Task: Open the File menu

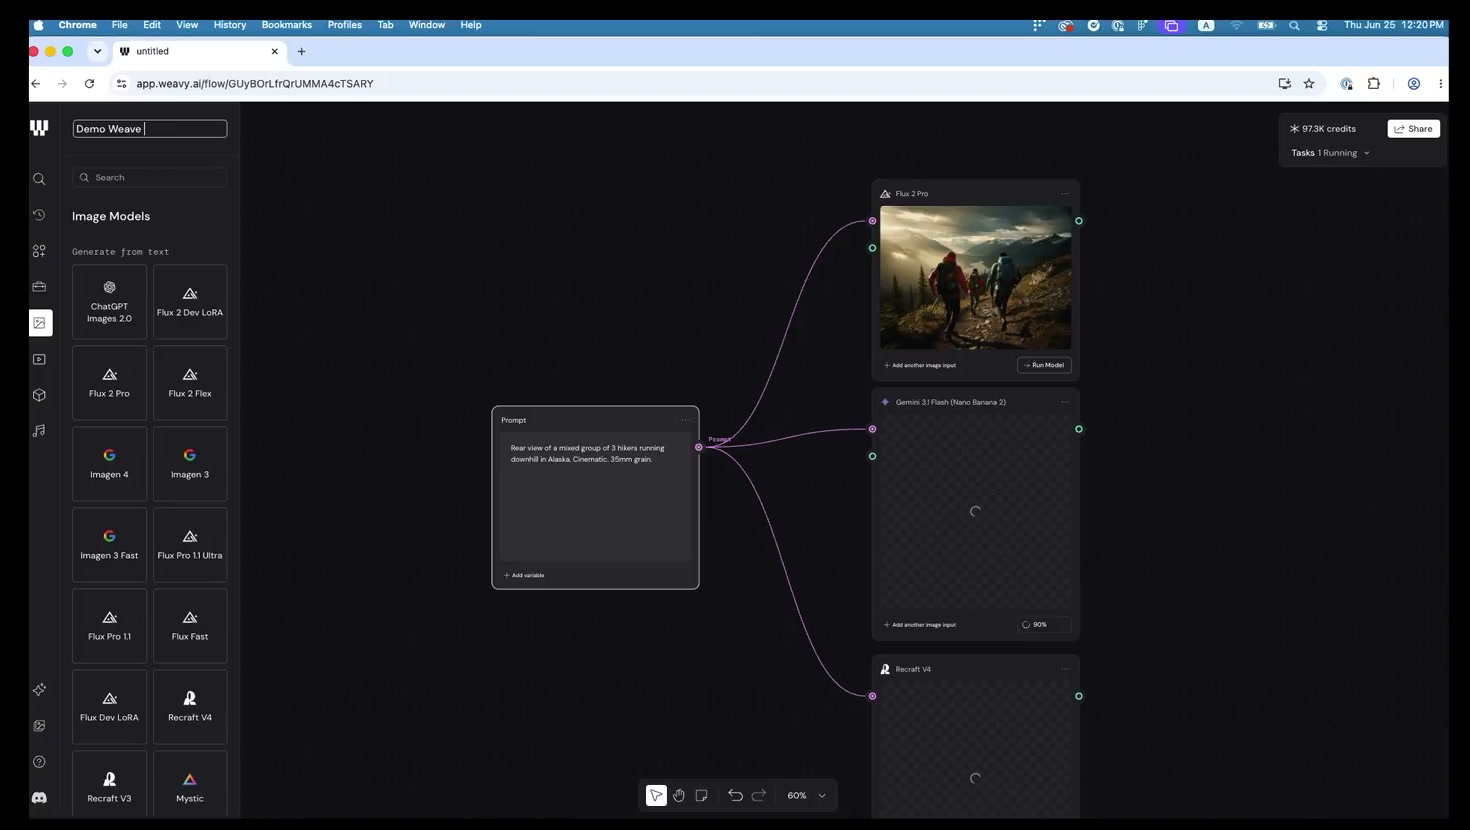Action: 119,25
